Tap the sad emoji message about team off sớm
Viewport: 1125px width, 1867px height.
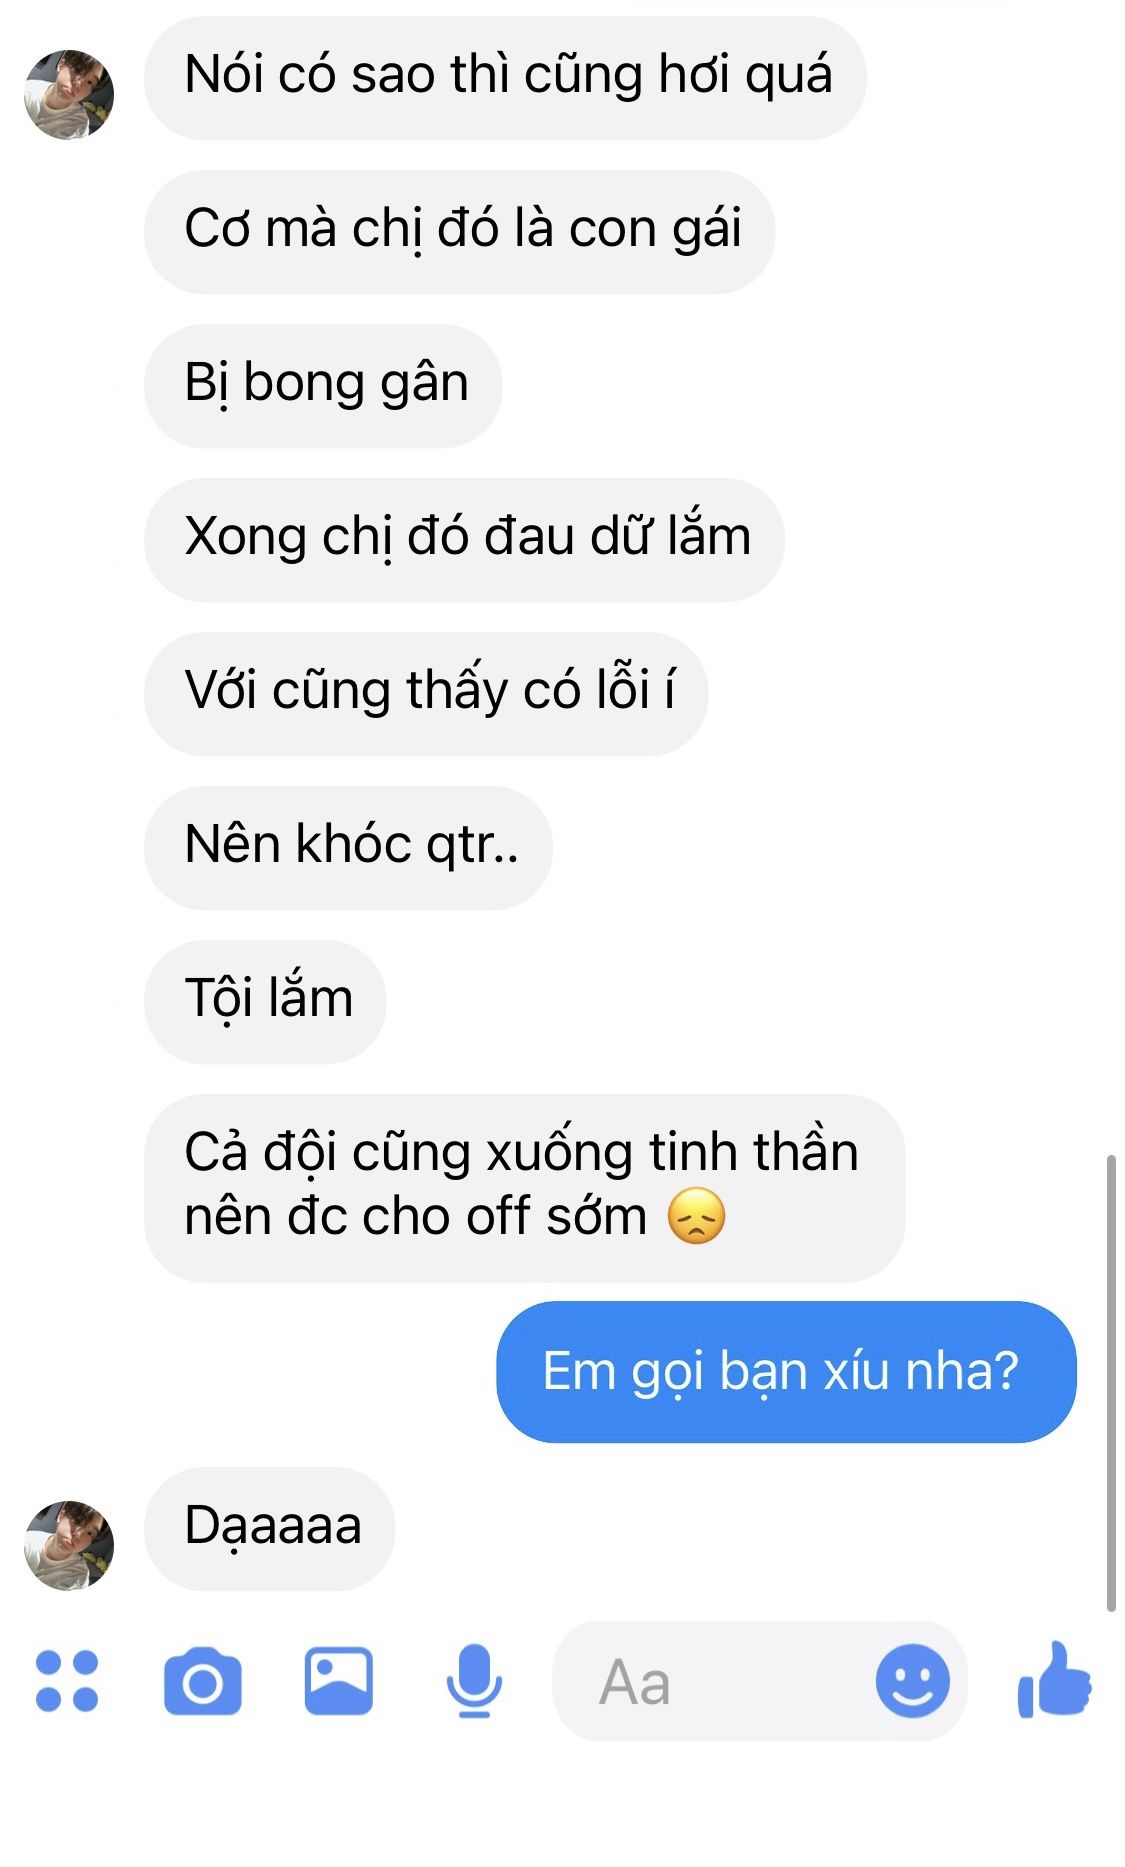tap(525, 1188)
